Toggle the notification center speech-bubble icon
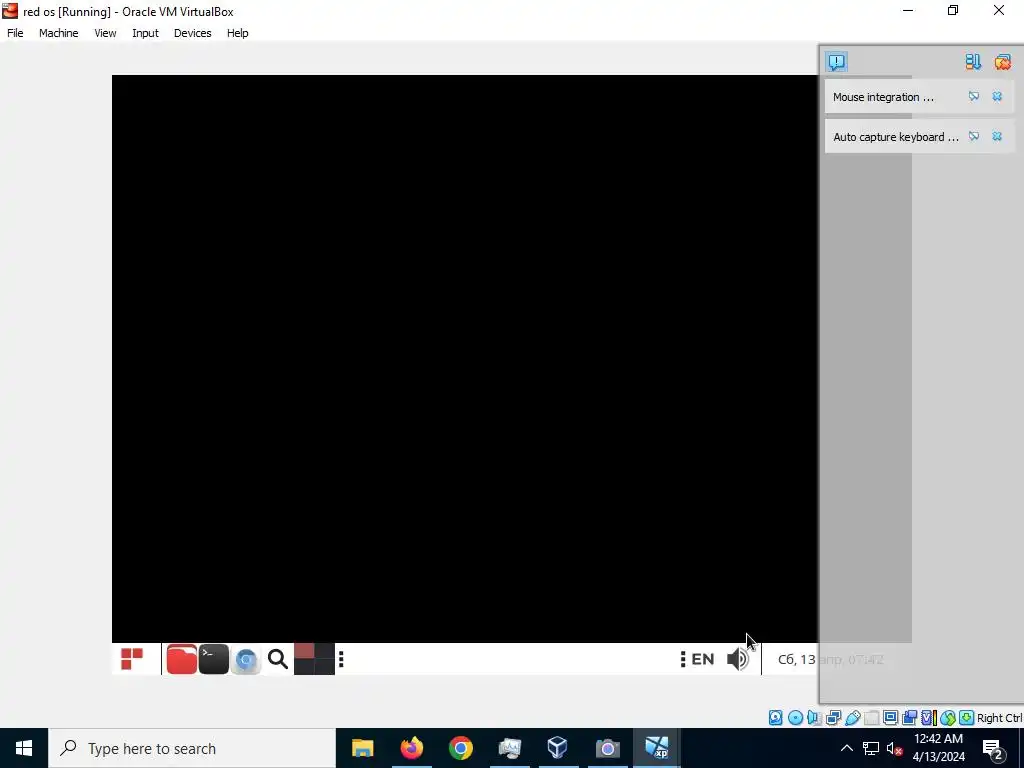The image size is (1024, 768). tap(837, 61)
